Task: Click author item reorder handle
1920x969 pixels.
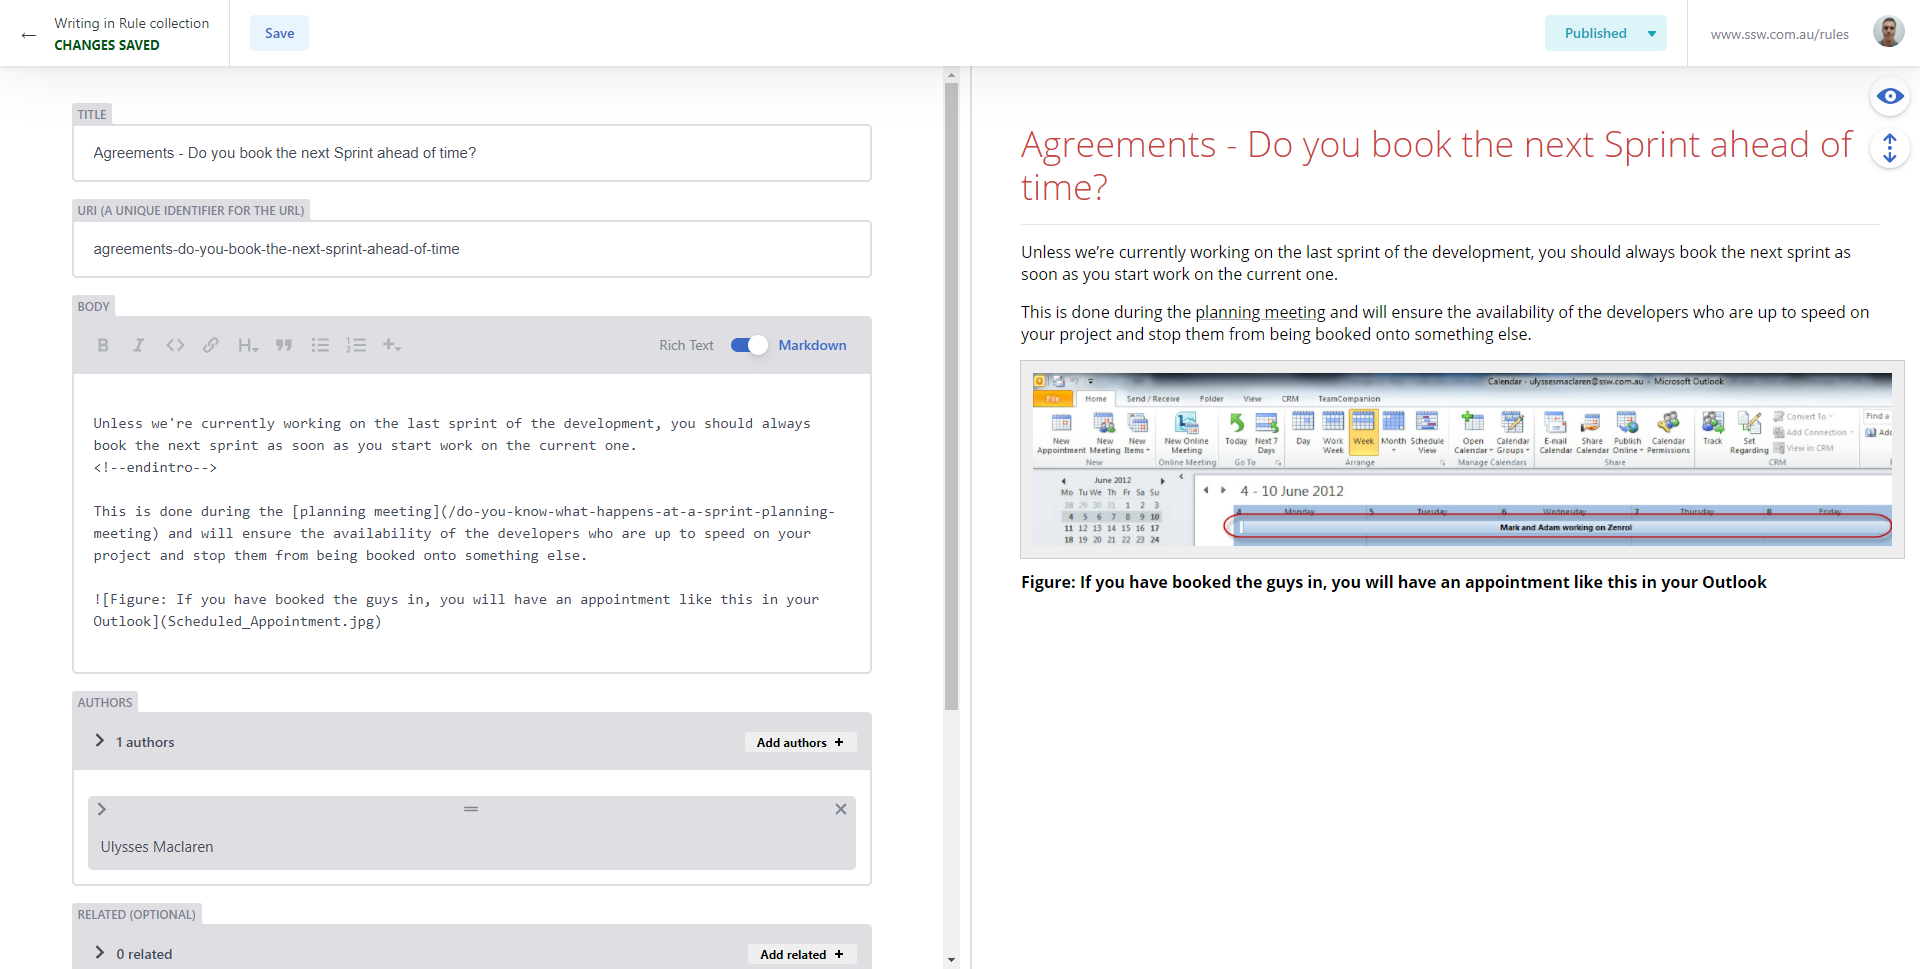Action: (471, 808)
